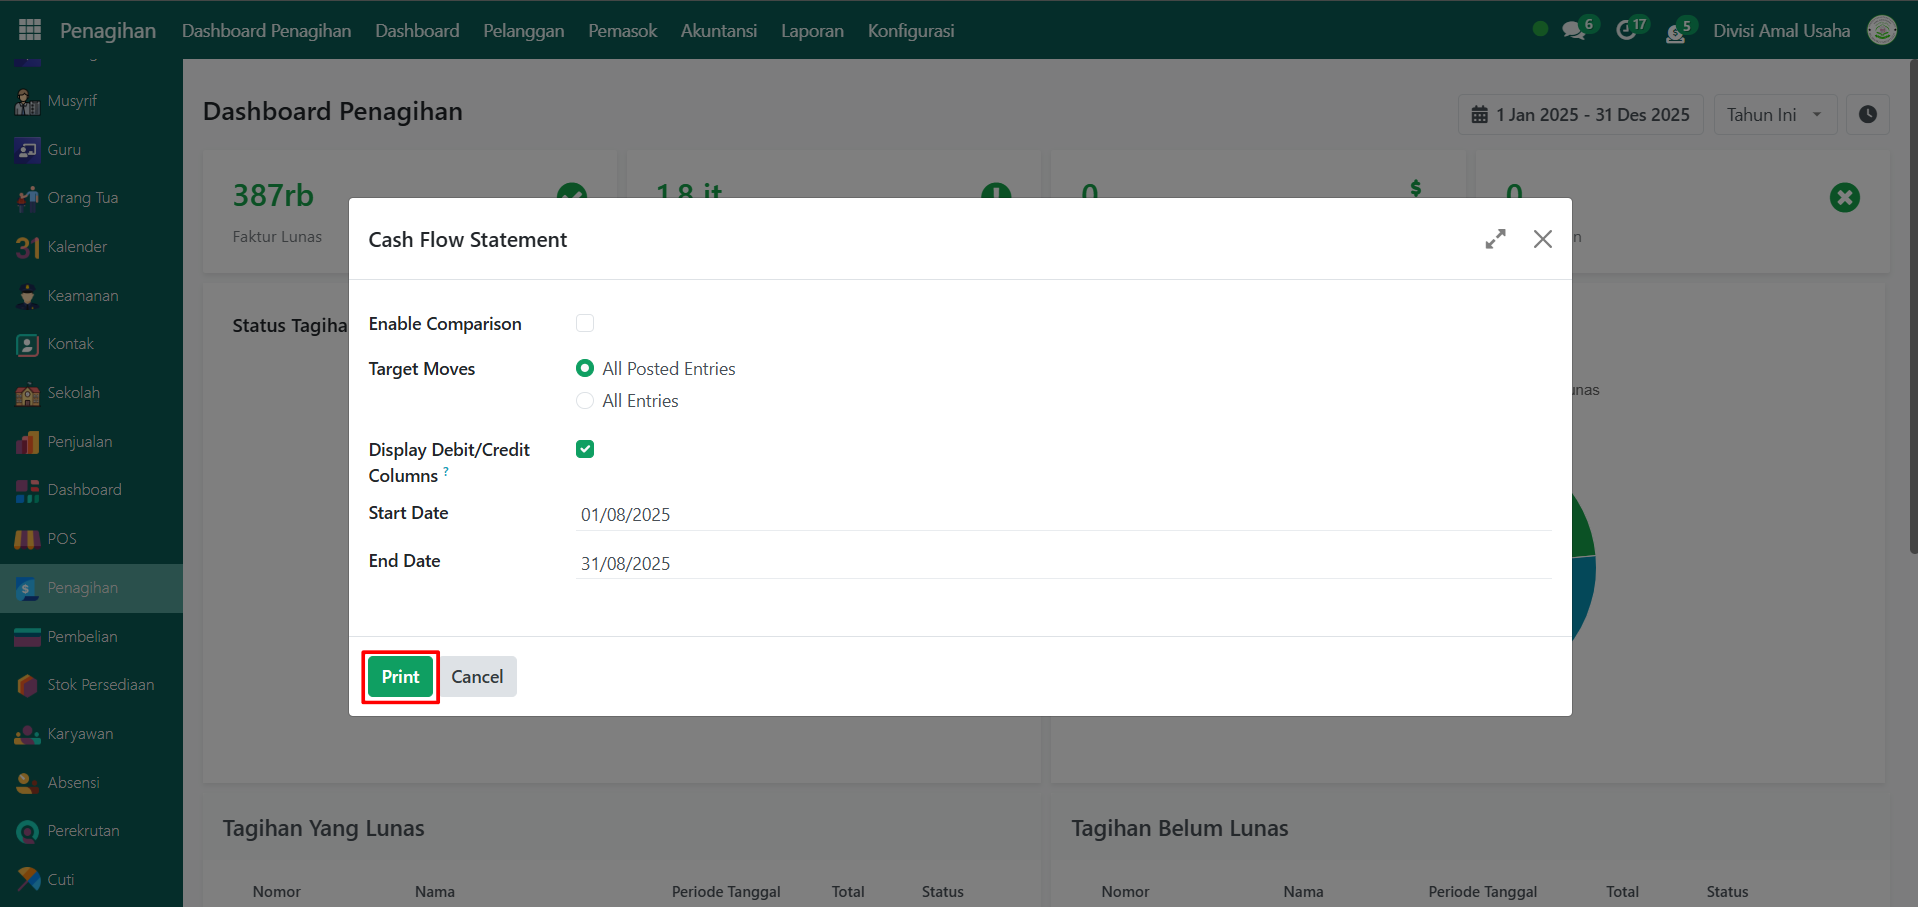Click the clock history icon beside Tahun Ini

pyautogui.click(x=1867, y=115)
